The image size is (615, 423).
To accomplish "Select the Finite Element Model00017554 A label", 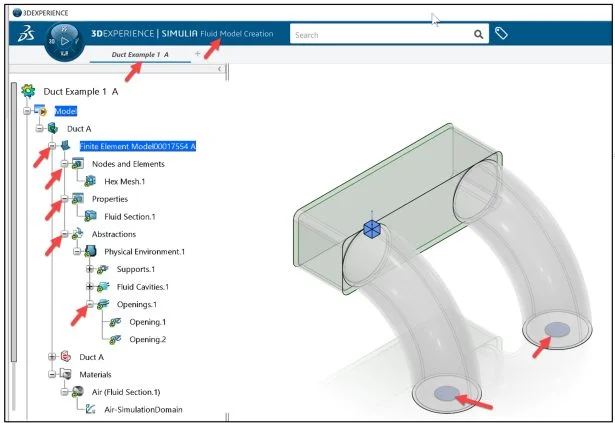I will coord(138,146).
